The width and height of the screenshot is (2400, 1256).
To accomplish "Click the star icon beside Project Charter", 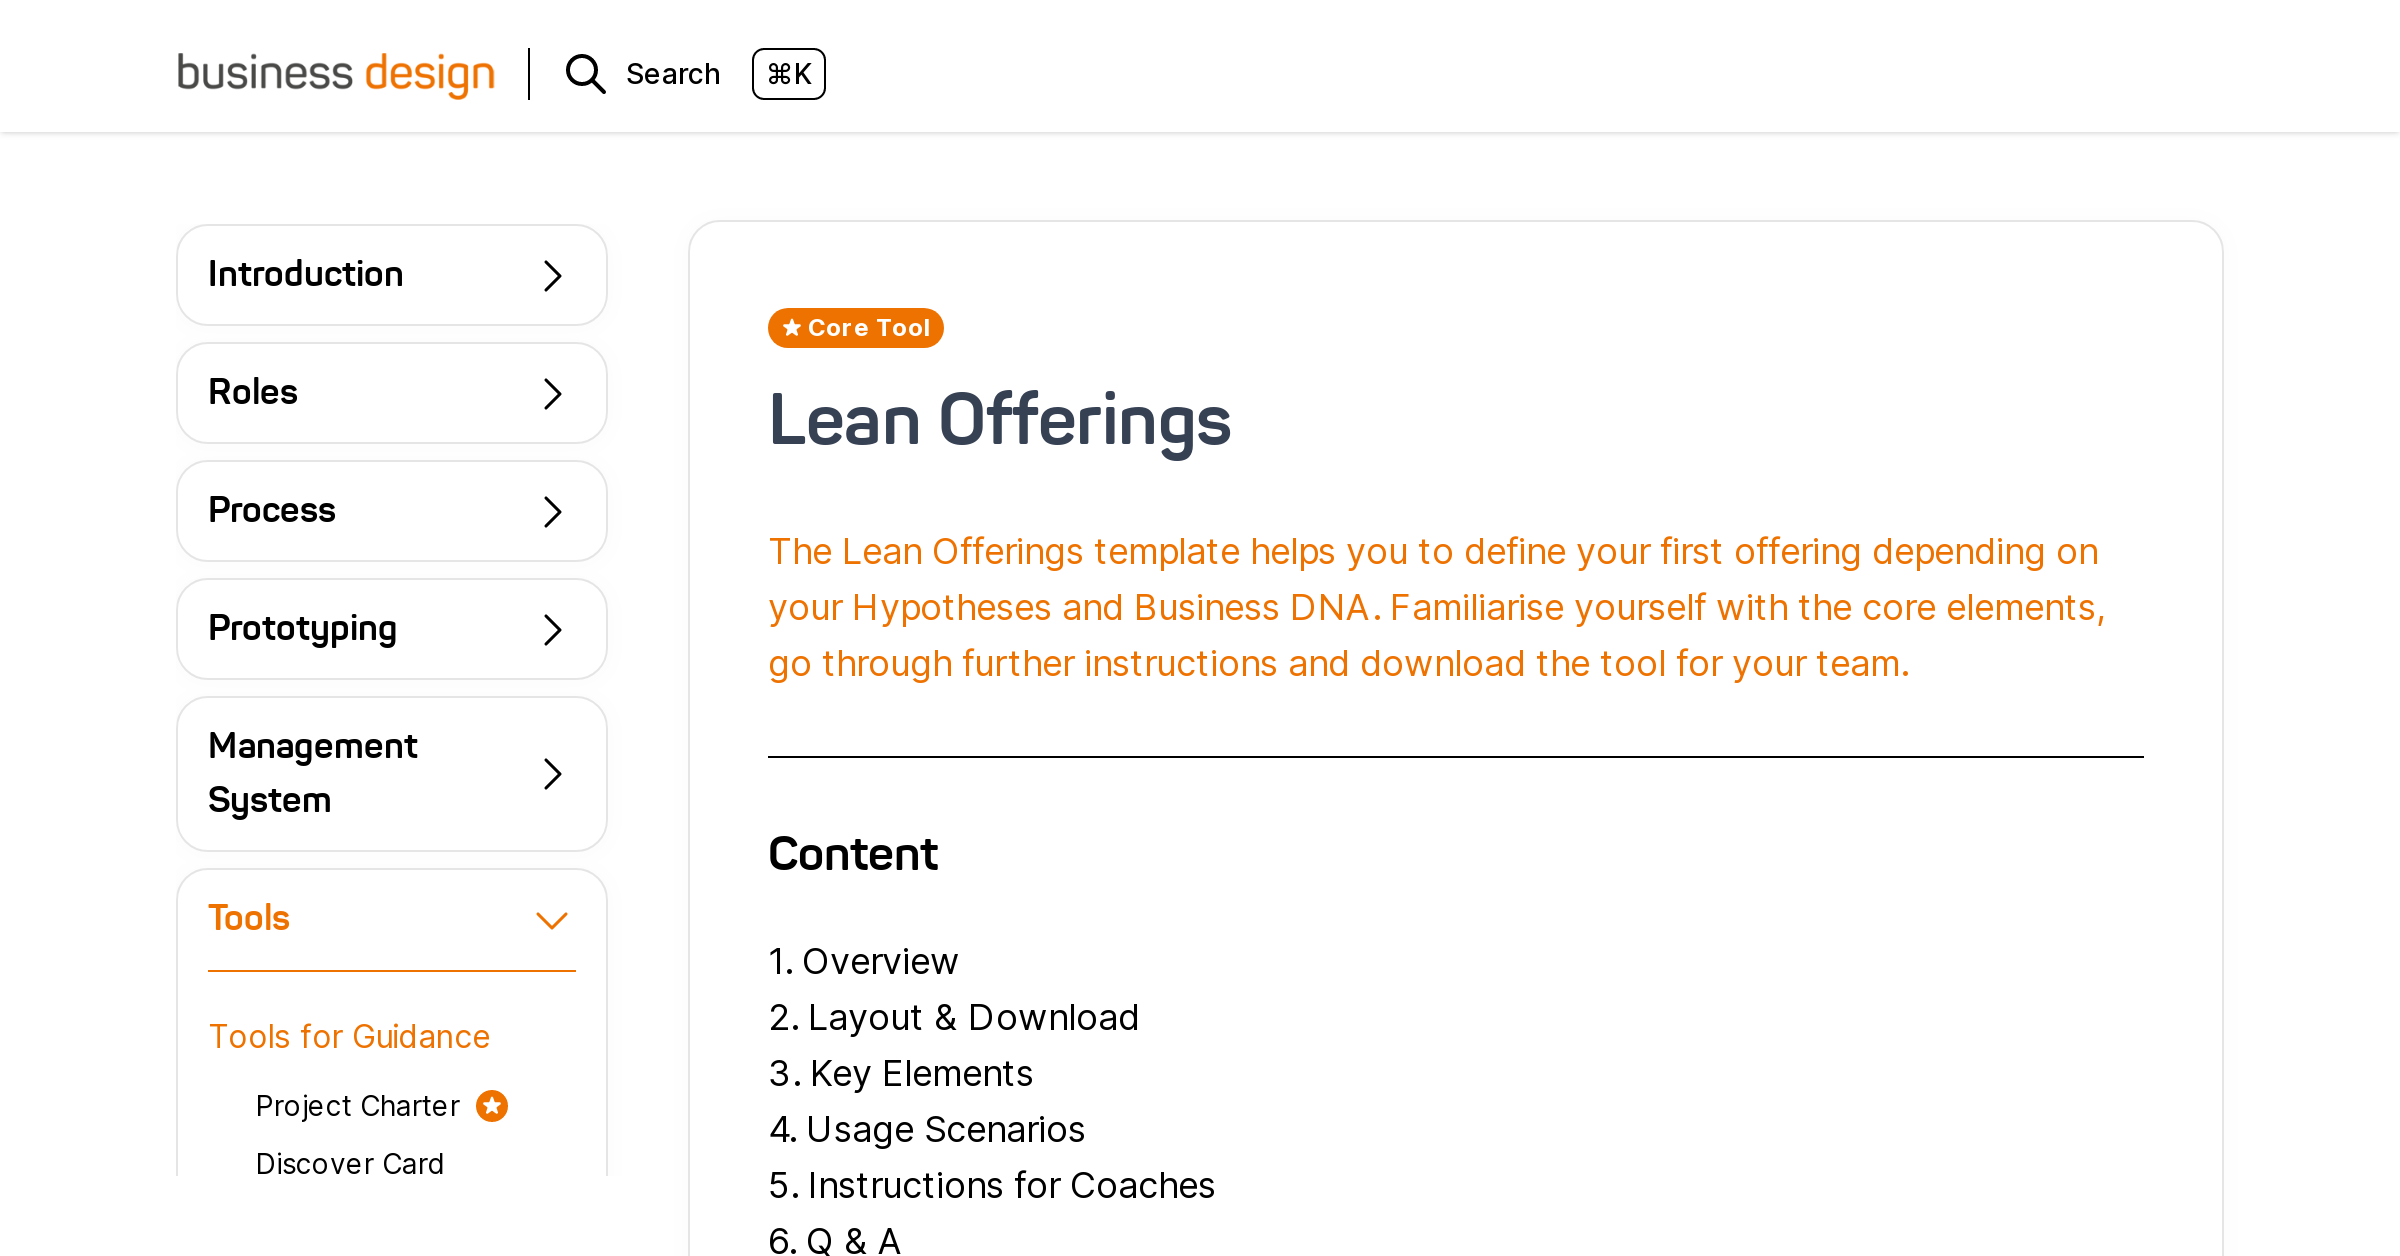I will click(492, 1106).
